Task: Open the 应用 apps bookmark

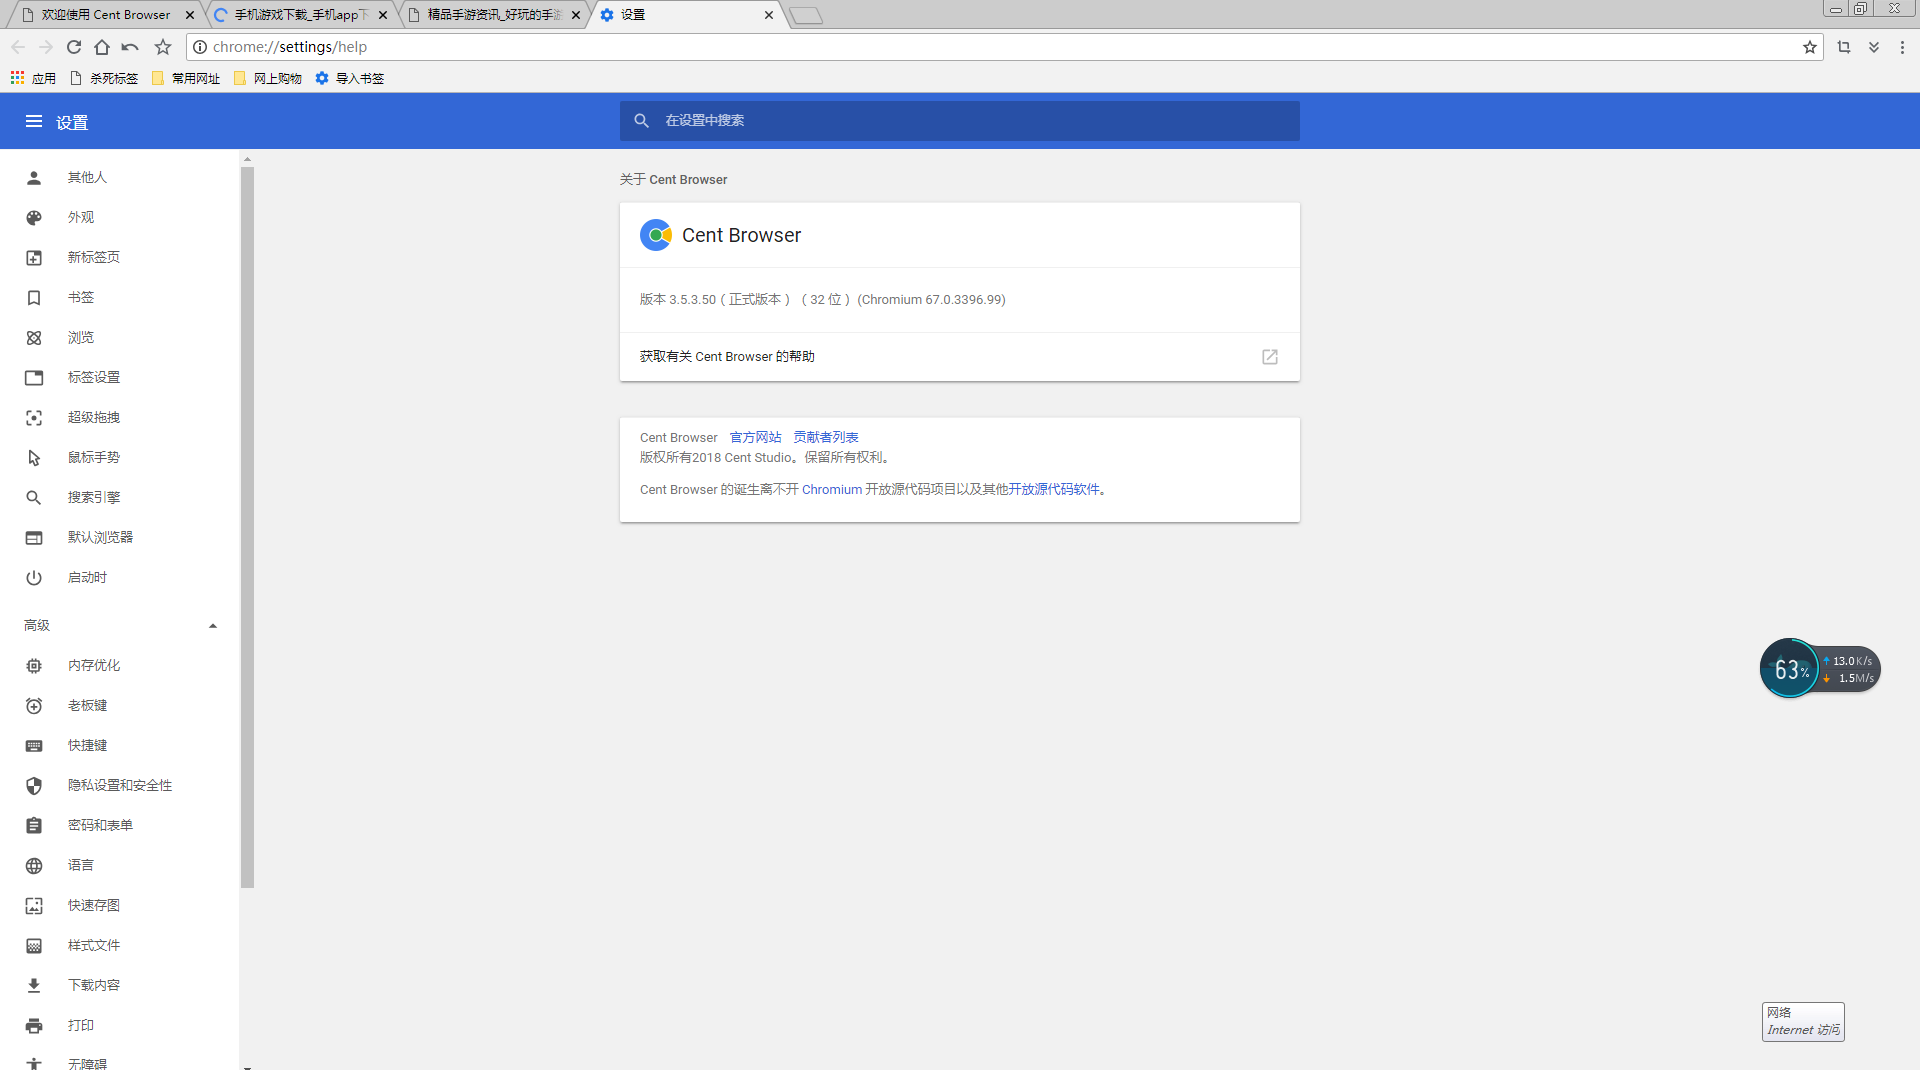Action: (33, 78)
